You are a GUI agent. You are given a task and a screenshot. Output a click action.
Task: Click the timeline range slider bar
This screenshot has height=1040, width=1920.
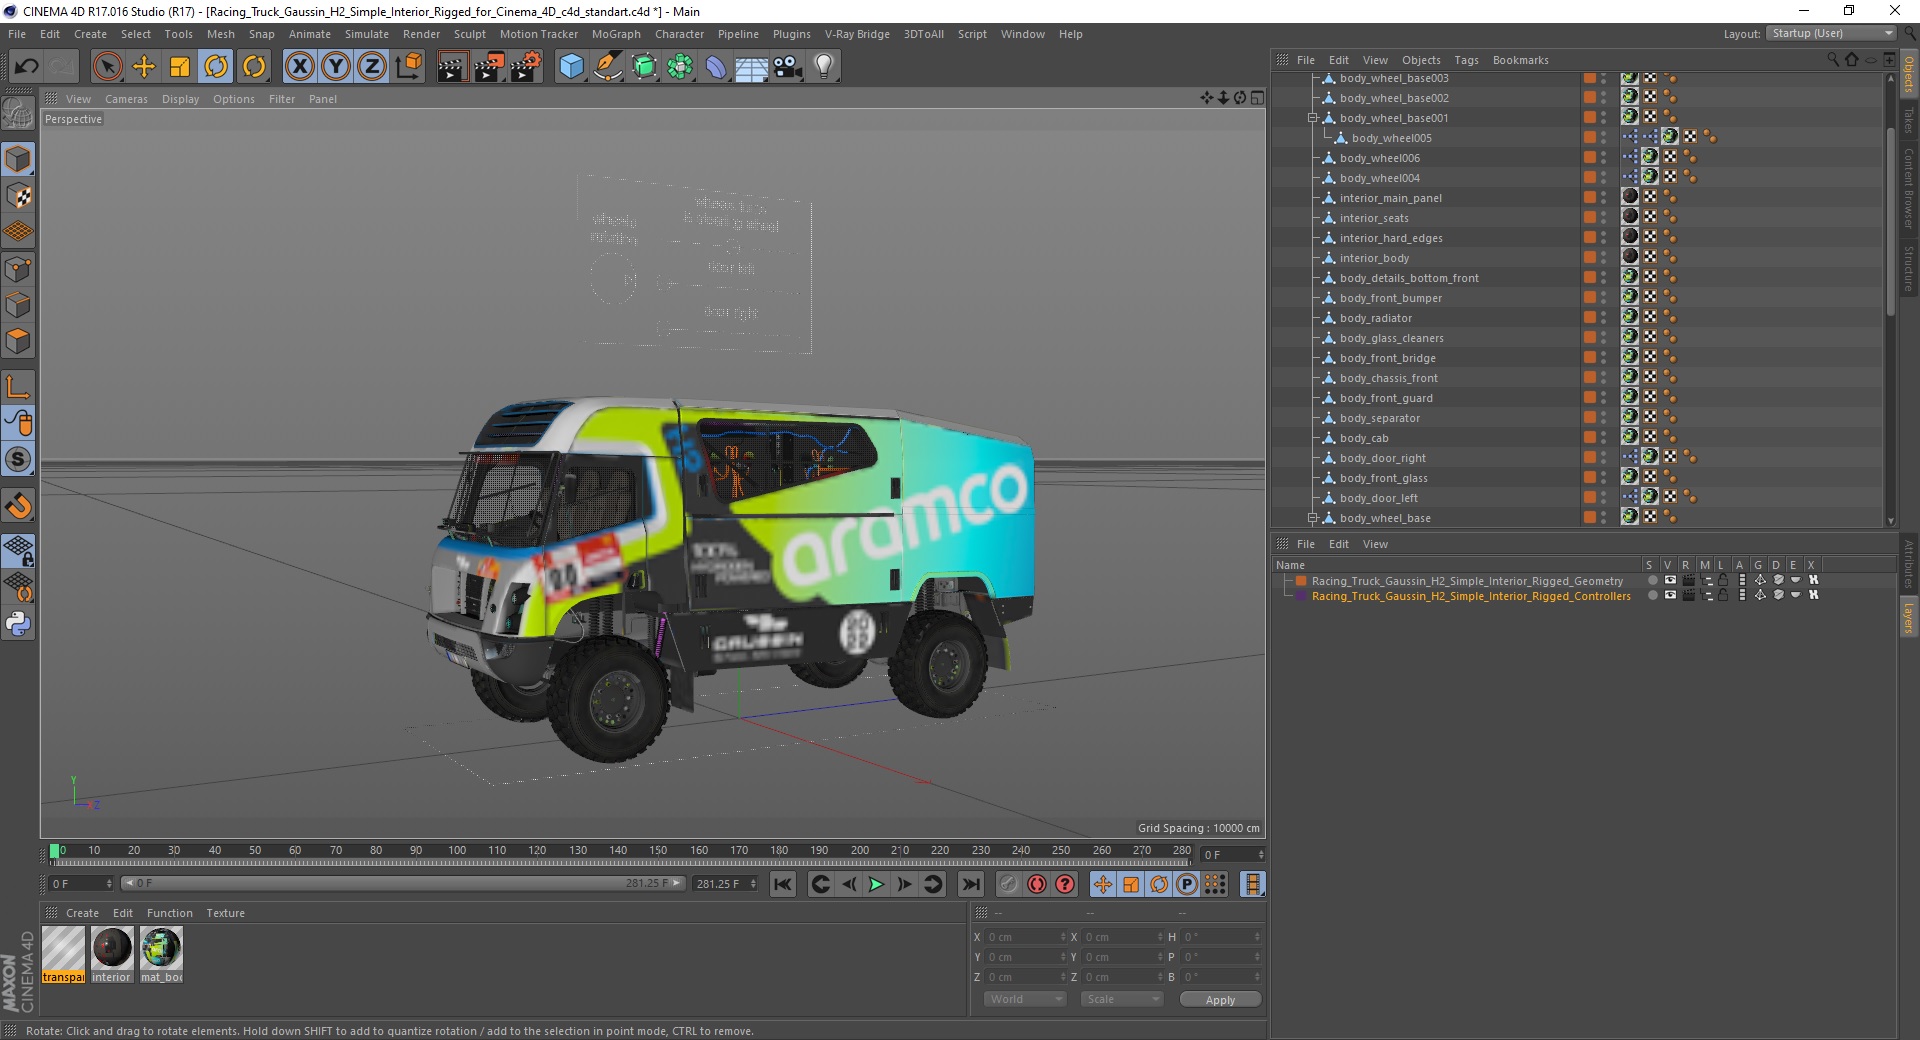click(402, 883)
